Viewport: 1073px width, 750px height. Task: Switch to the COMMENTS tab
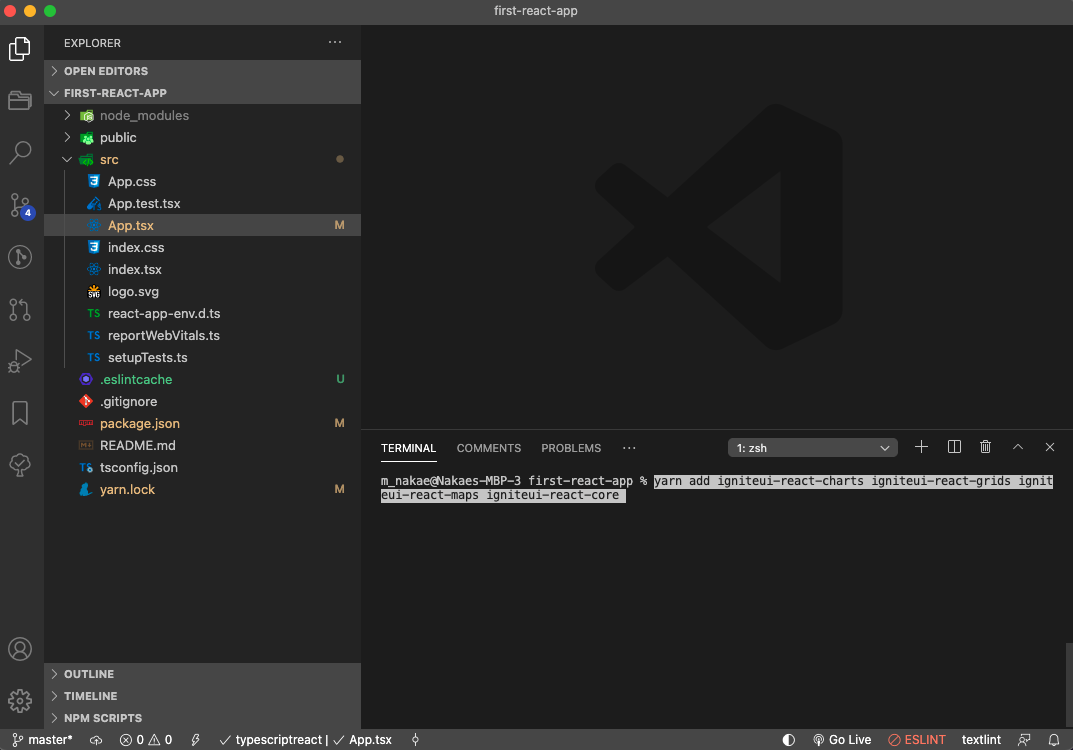point(489,447)
